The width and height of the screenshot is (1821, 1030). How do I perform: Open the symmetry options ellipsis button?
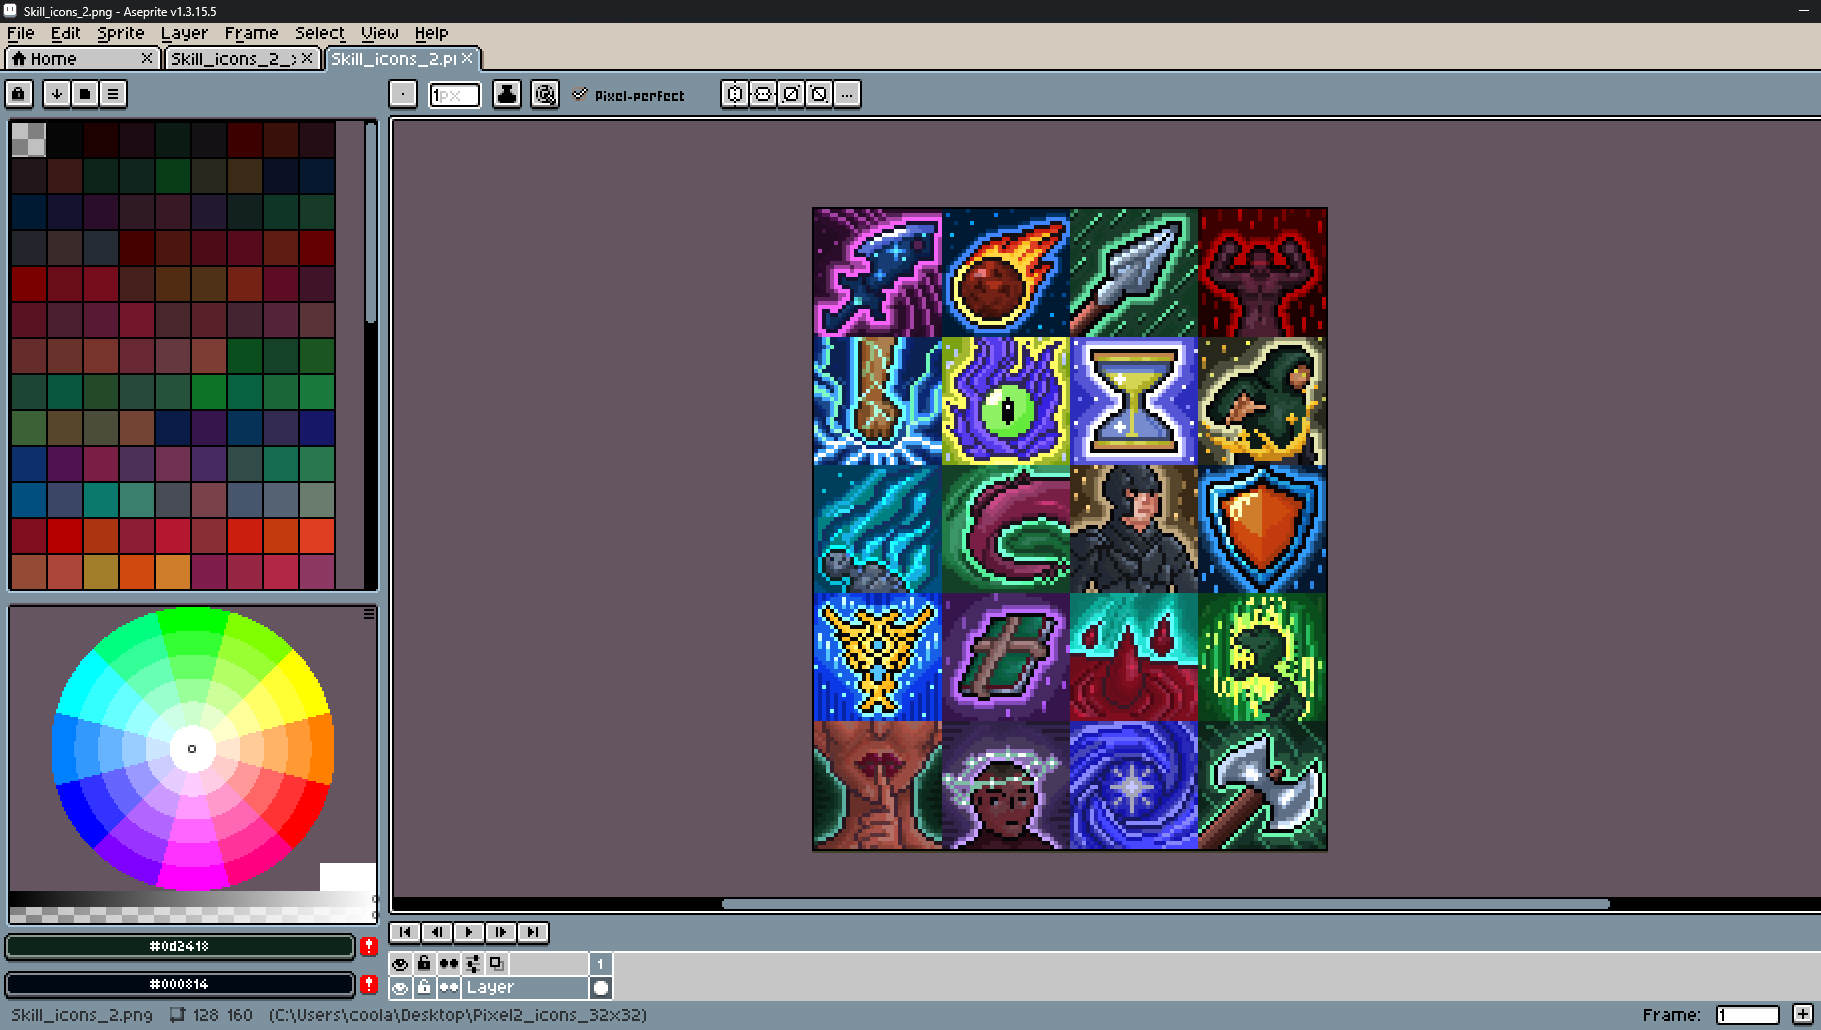[847, 94]
